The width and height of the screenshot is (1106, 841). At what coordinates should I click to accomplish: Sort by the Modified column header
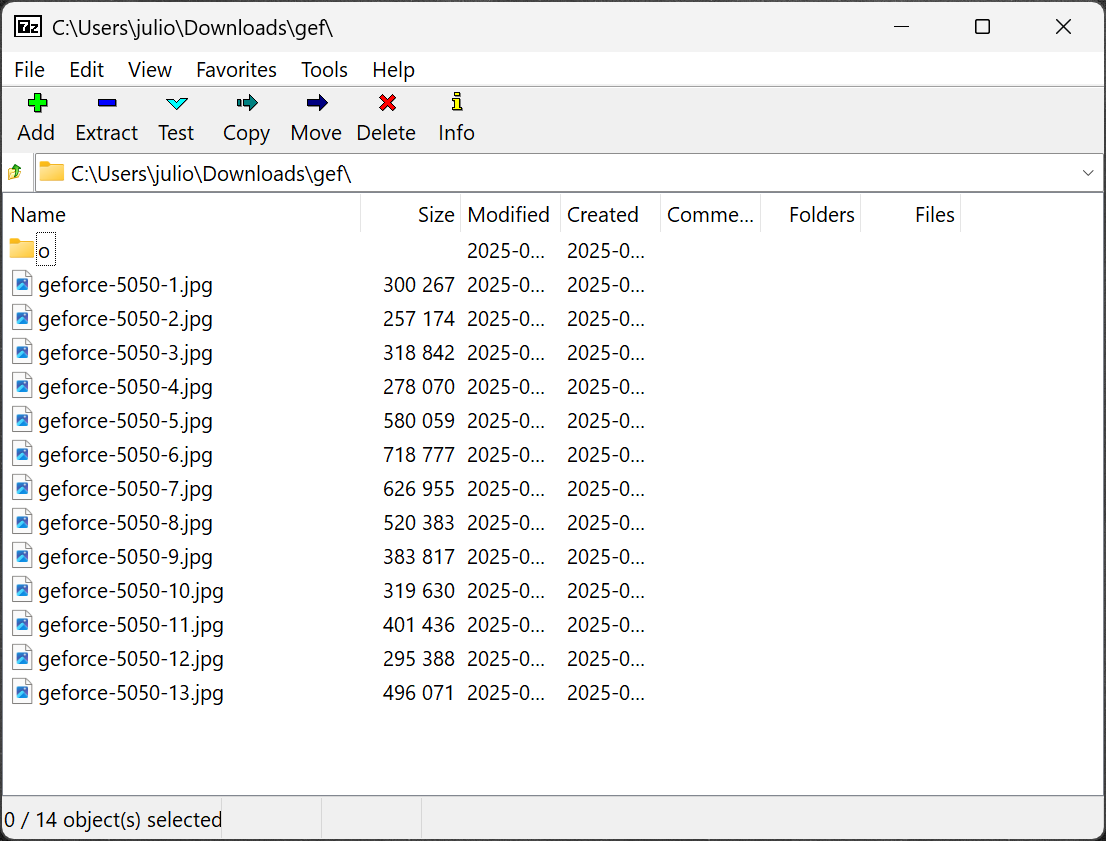pos(511,214)
